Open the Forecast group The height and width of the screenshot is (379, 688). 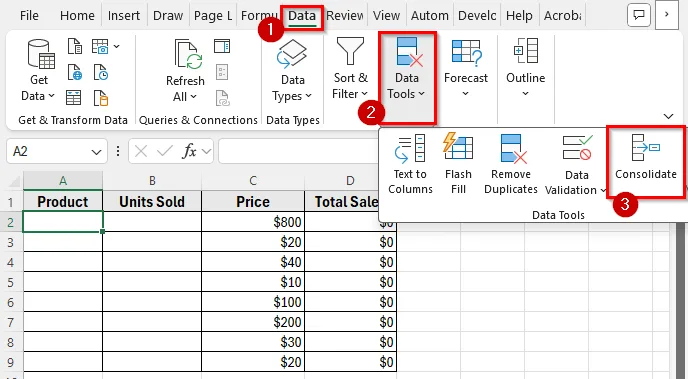466,68
